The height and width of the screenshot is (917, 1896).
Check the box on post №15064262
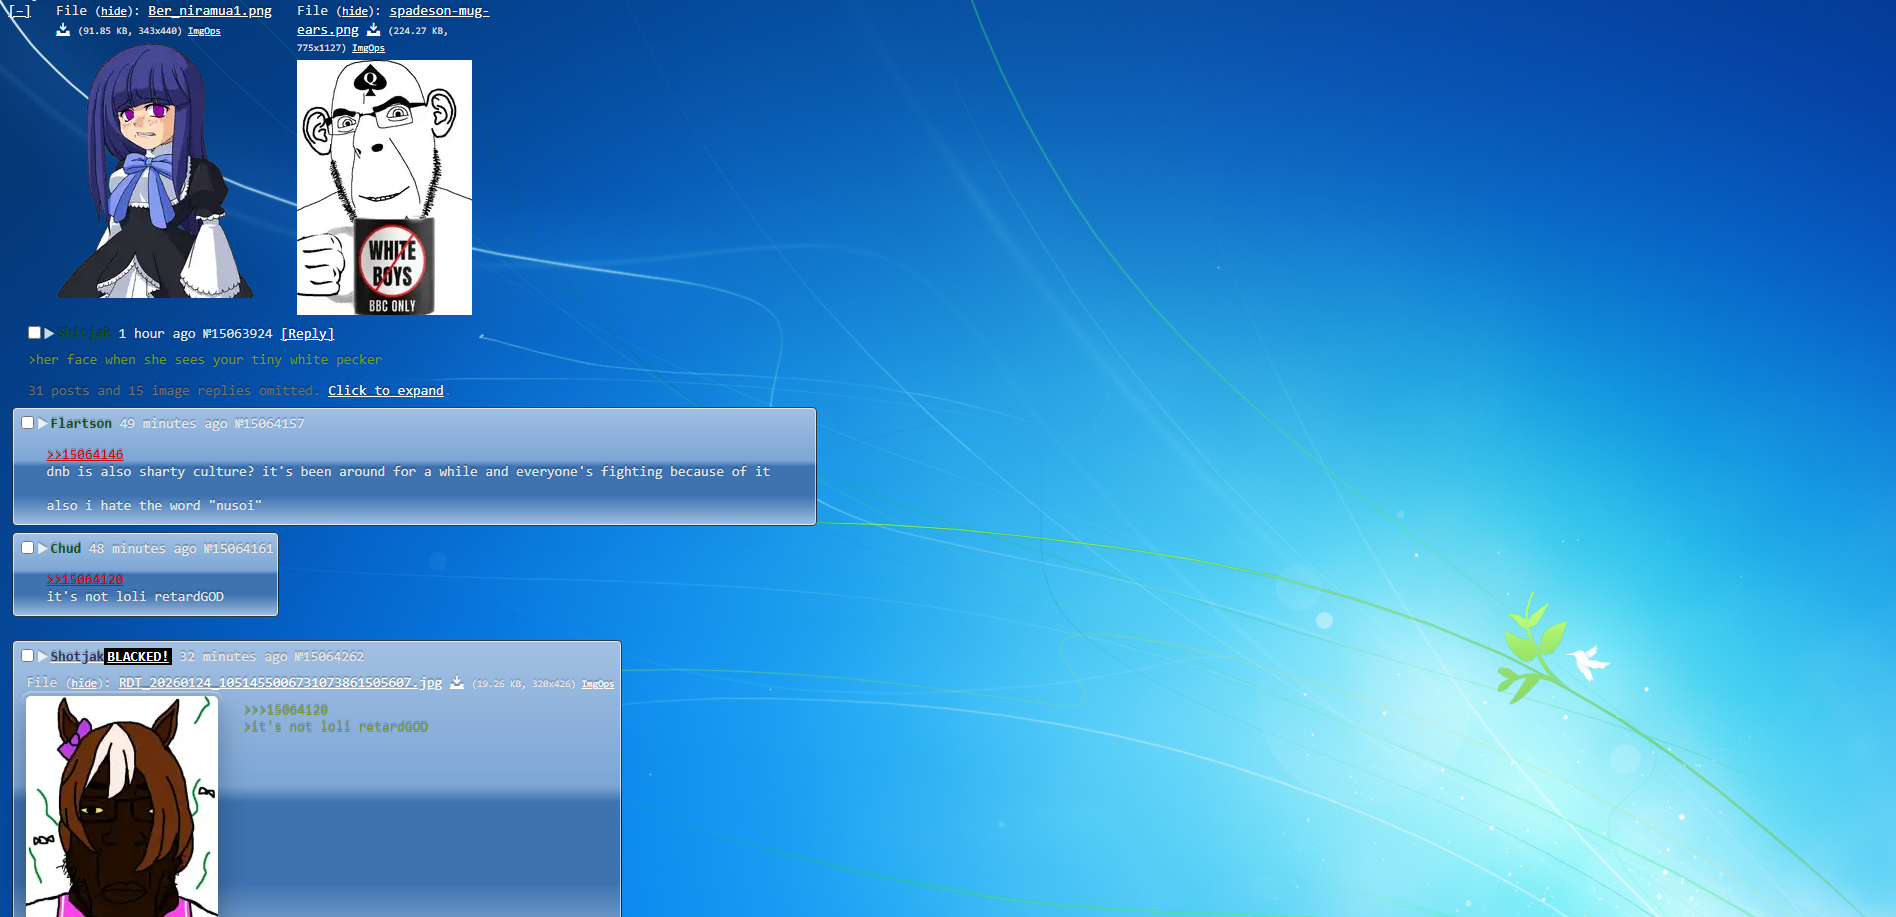[x=28, y=656]
